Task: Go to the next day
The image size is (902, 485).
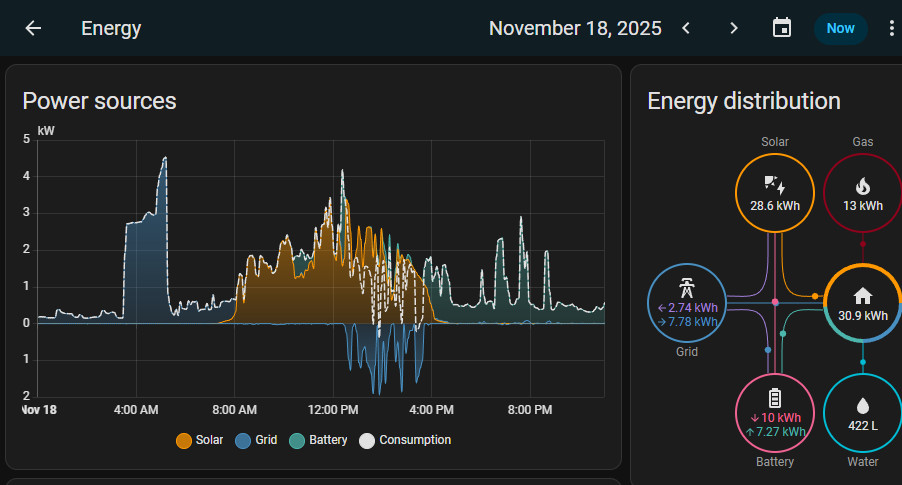Action: [734, 28]
